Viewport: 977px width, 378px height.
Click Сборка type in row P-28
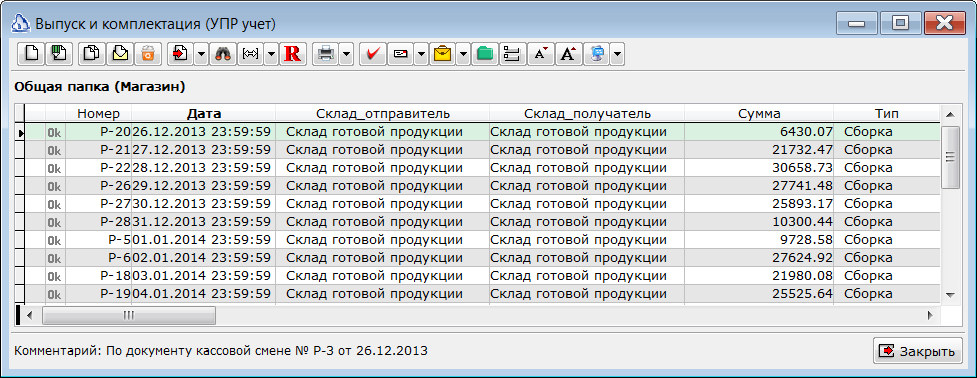click(x=869, y=222)
